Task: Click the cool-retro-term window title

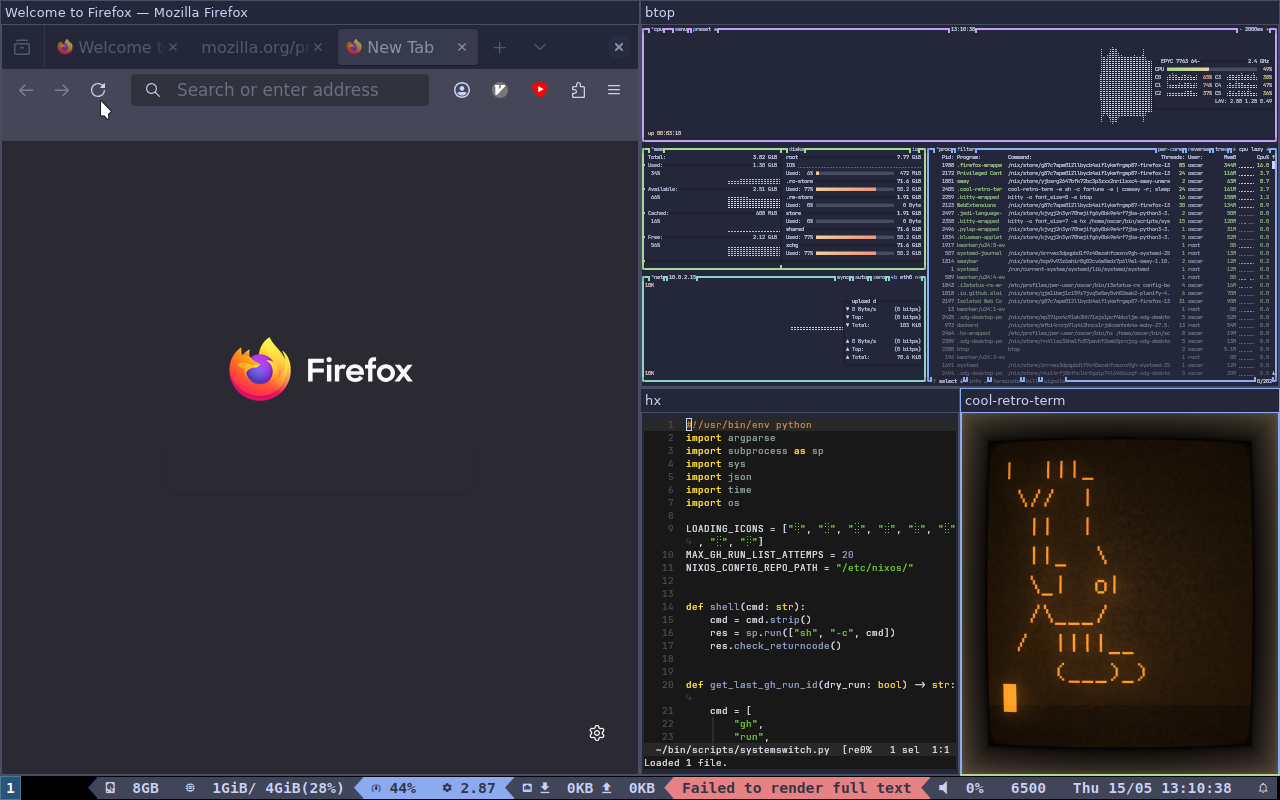Action: coord(1015,400)
